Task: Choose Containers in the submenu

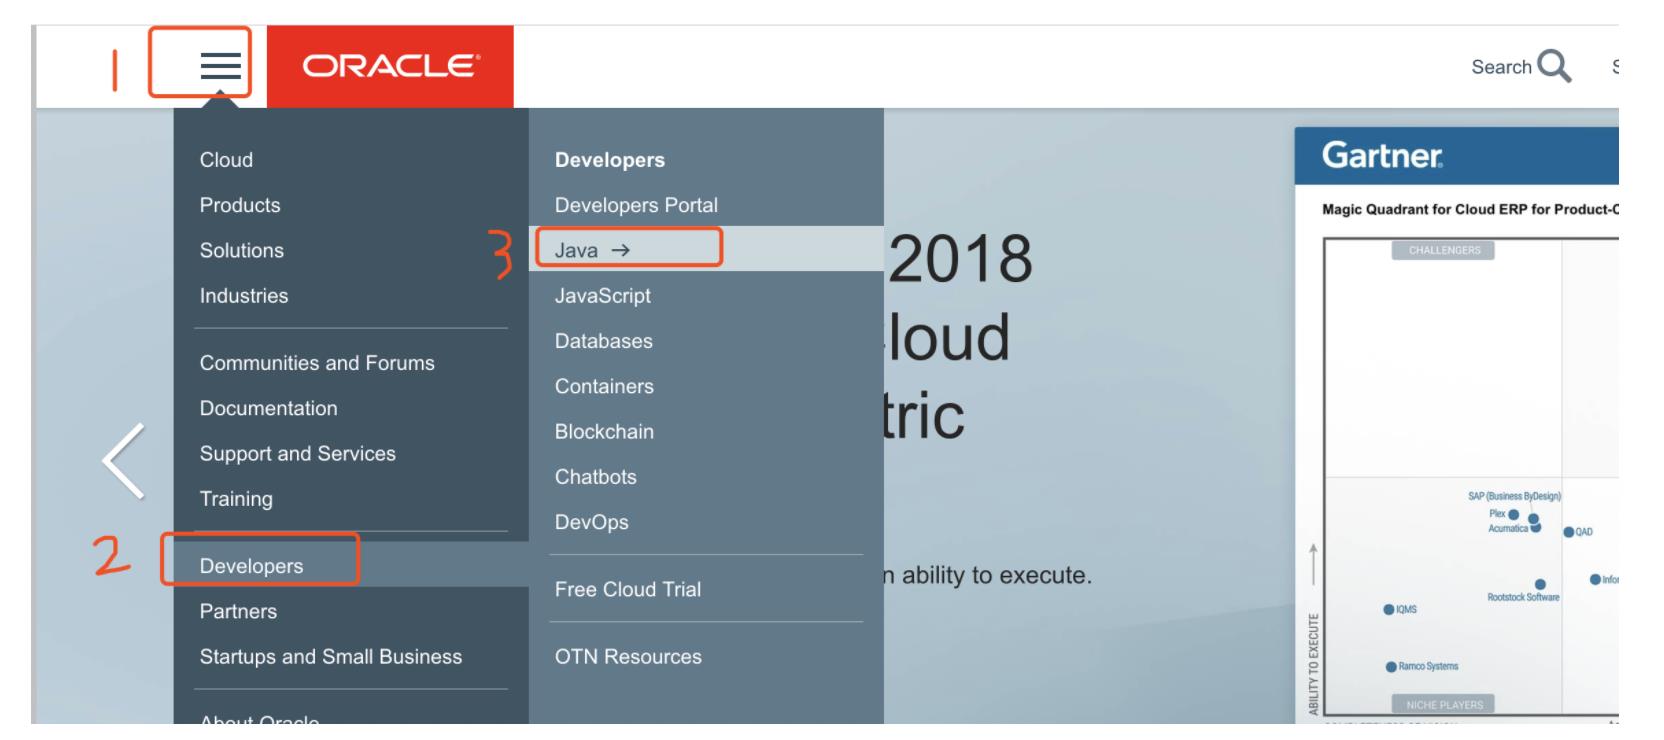Action: pyautogui.click(x=604, y=386)
